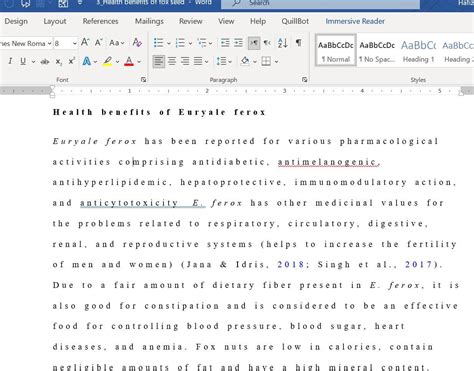Open the Layout tab
The image size is (474, 371).
click(55, 21)
